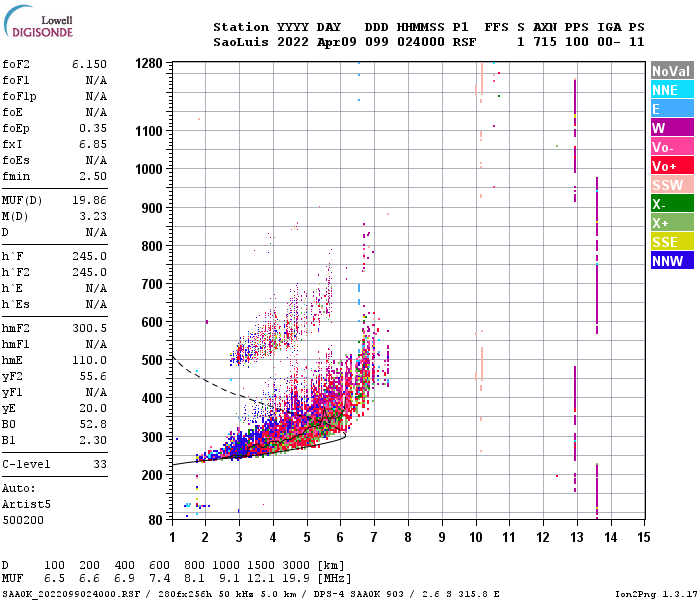Click the 024000 time value in header
Screen dimensions: 700x600
(x=421, y=42)
